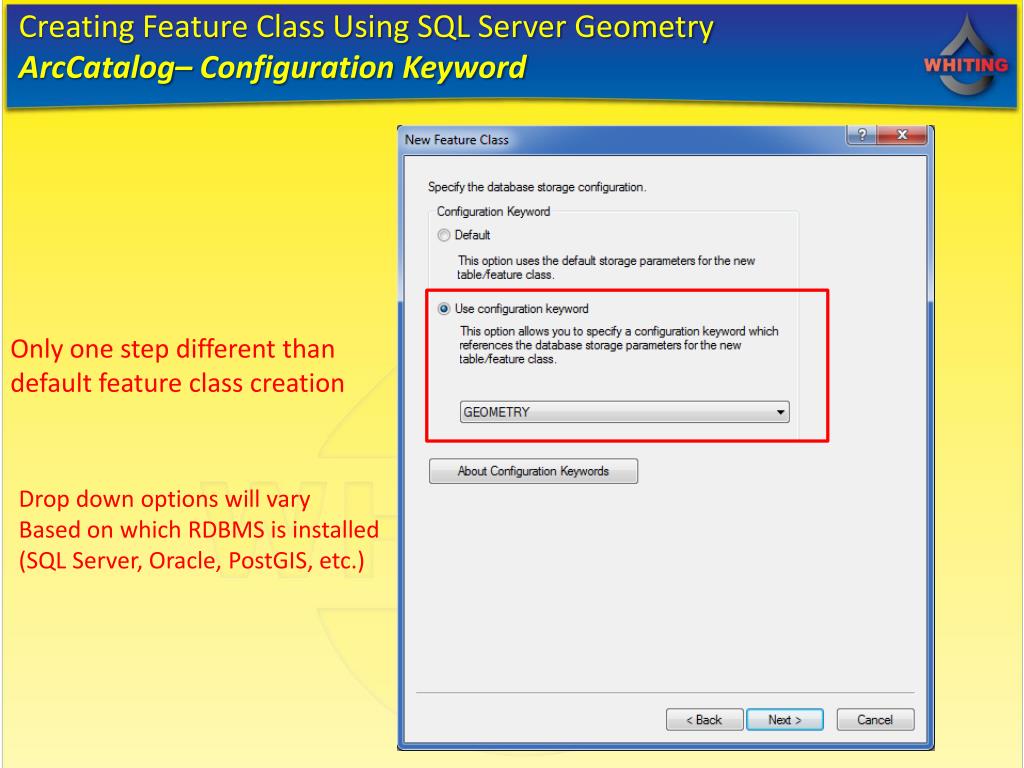
Task: Click the Back button
Action: click(x=704, y=720)
